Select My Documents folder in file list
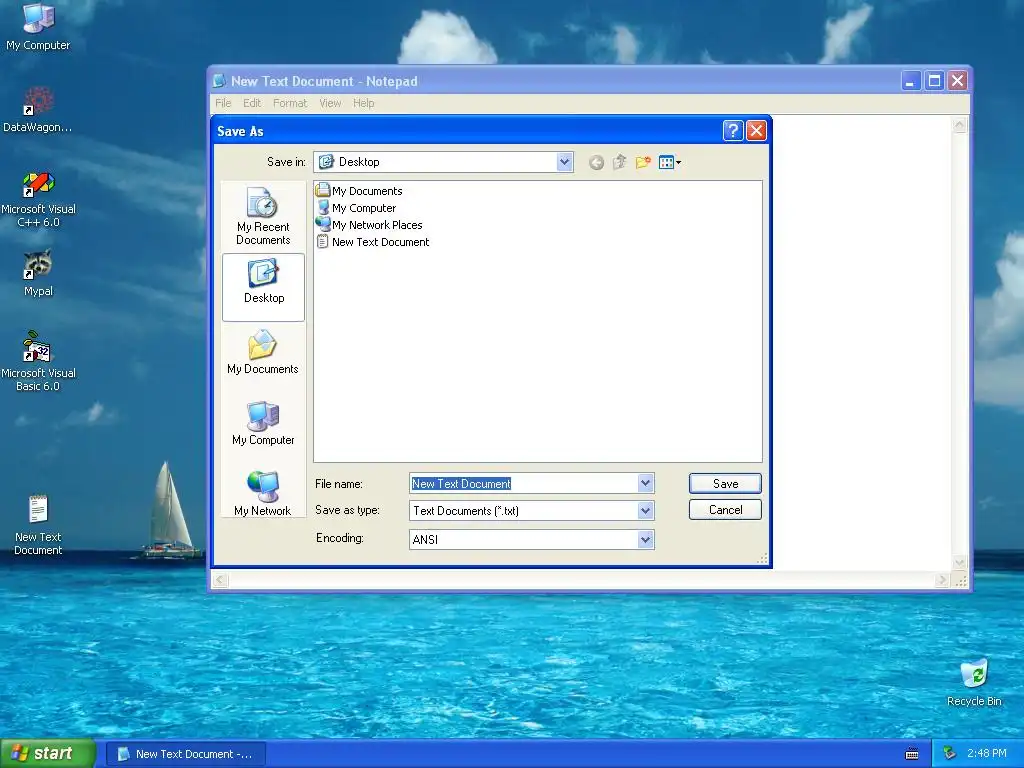The height and width of the screenshot is (768, 1024). coord(359,191)
